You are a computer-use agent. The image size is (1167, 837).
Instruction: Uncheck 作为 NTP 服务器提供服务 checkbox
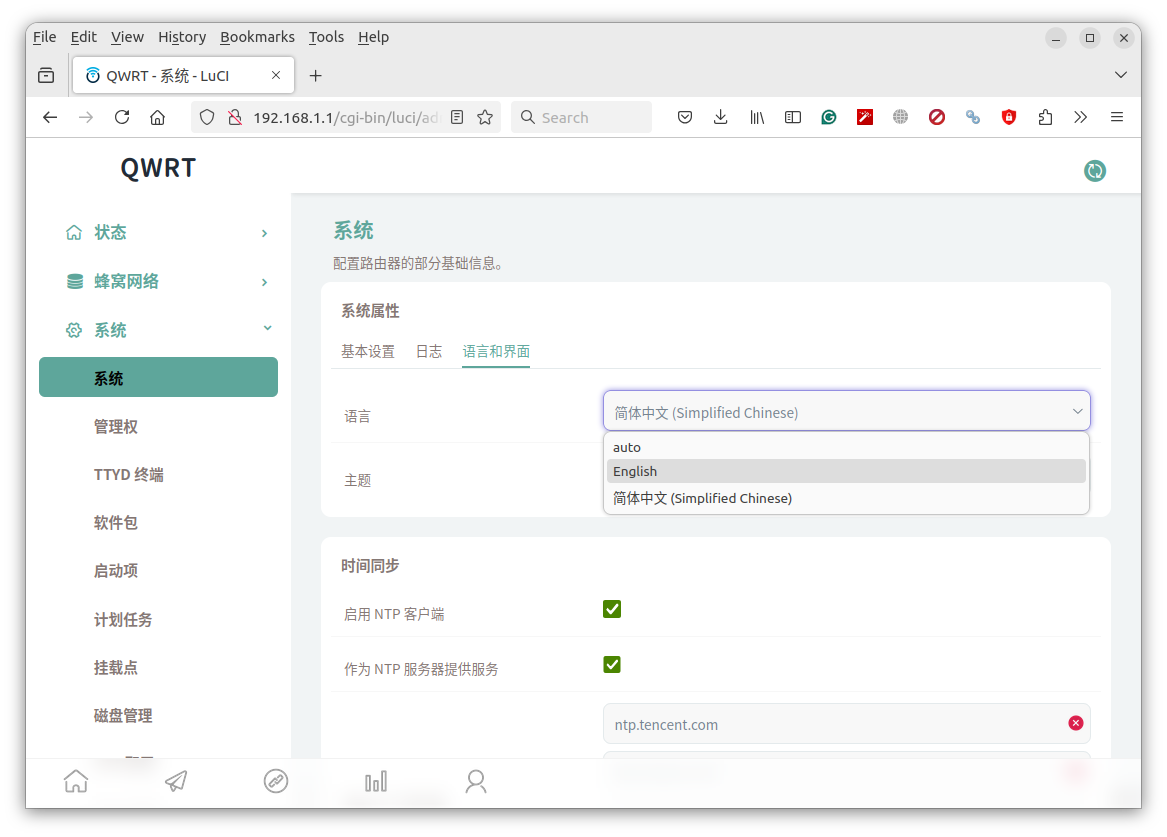pos(612,664)
